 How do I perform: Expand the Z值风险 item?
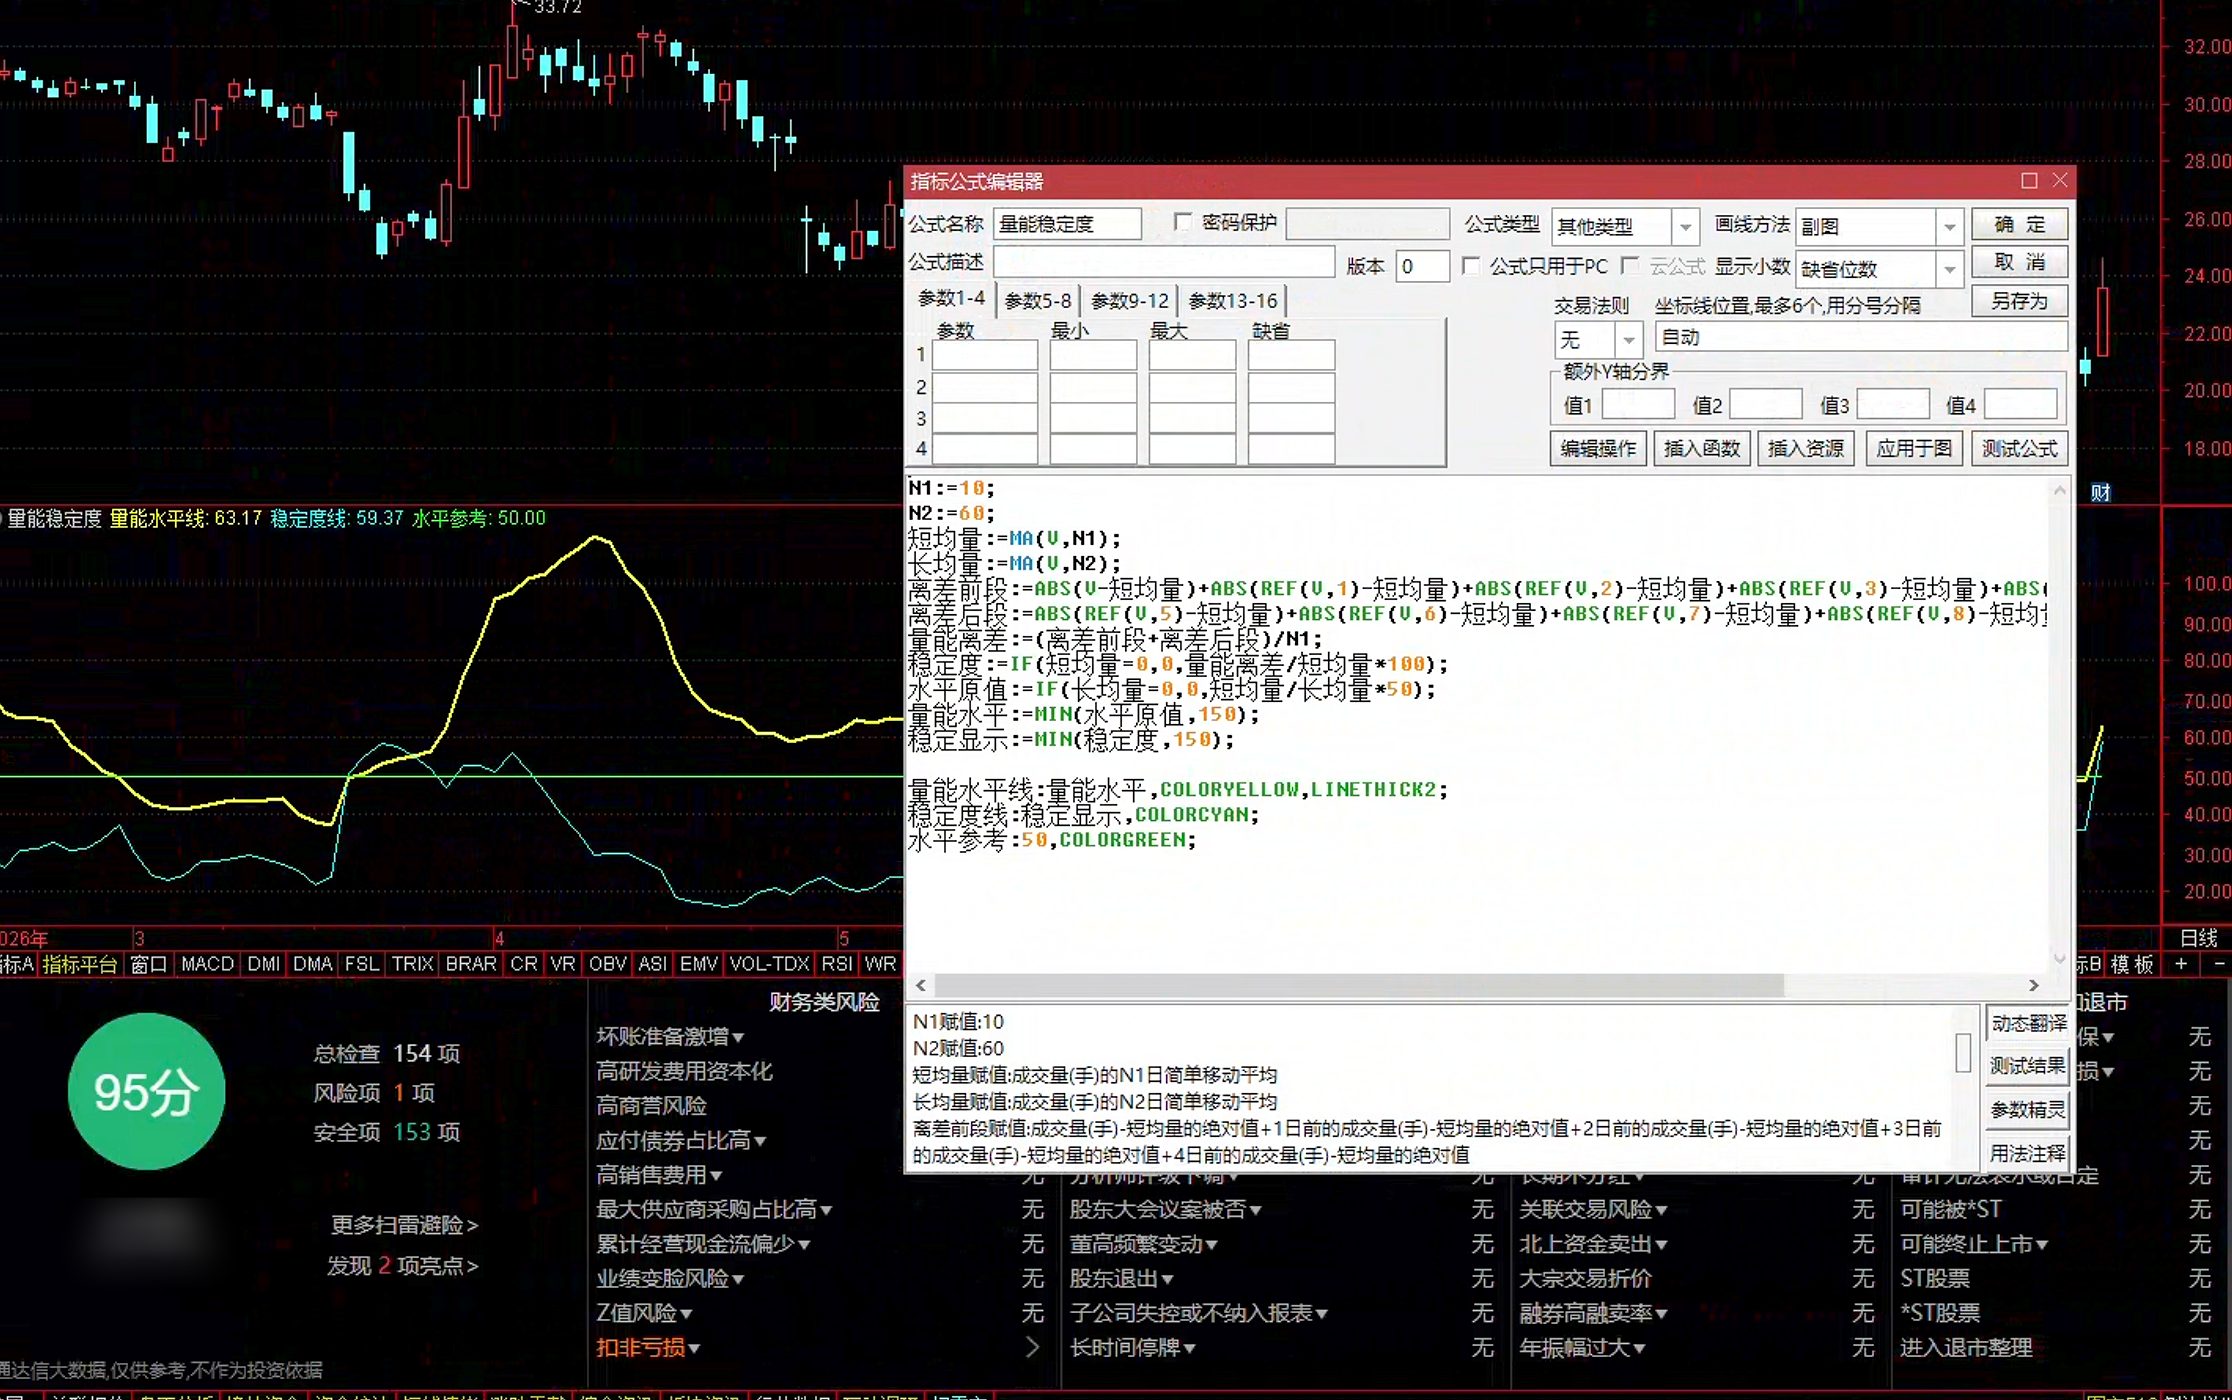(686, 1314)
